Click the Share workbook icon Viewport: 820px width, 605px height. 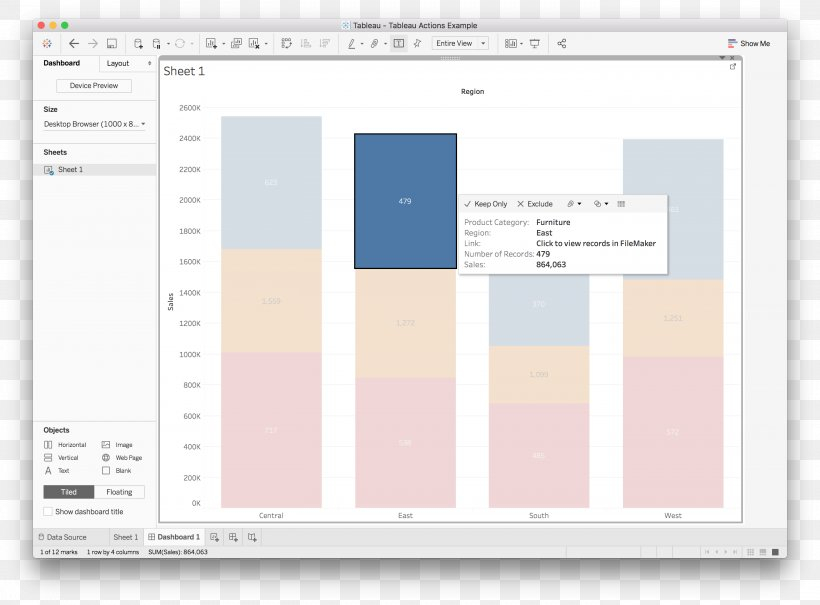(562, 43)
